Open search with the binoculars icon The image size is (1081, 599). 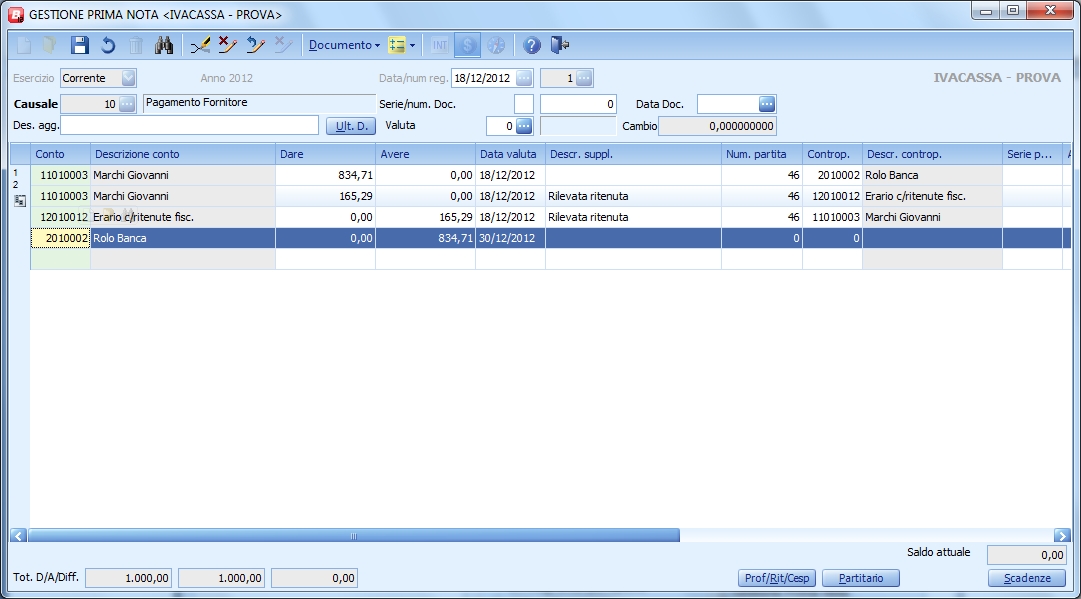[164, 45]
